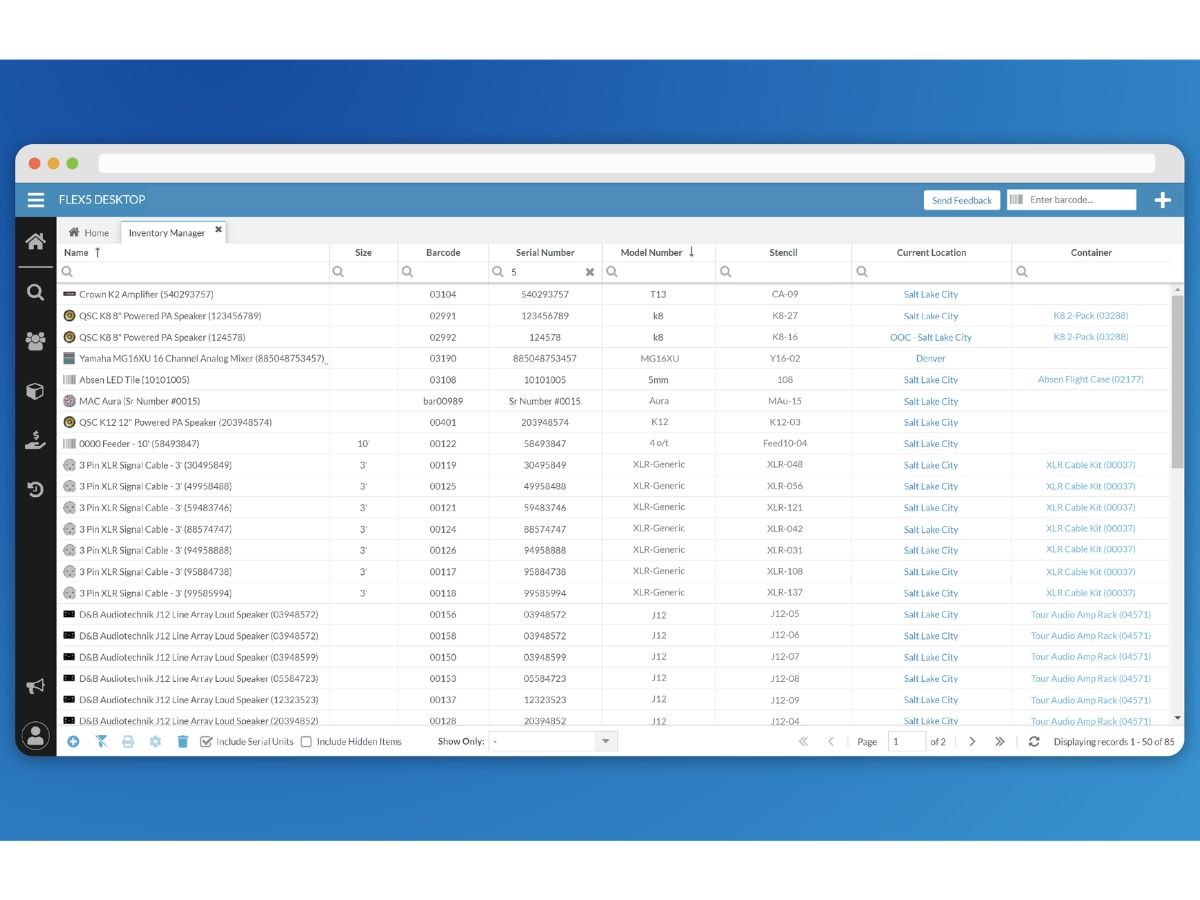
Task: Click the Stencil filter search field
Action: point(783,272)
